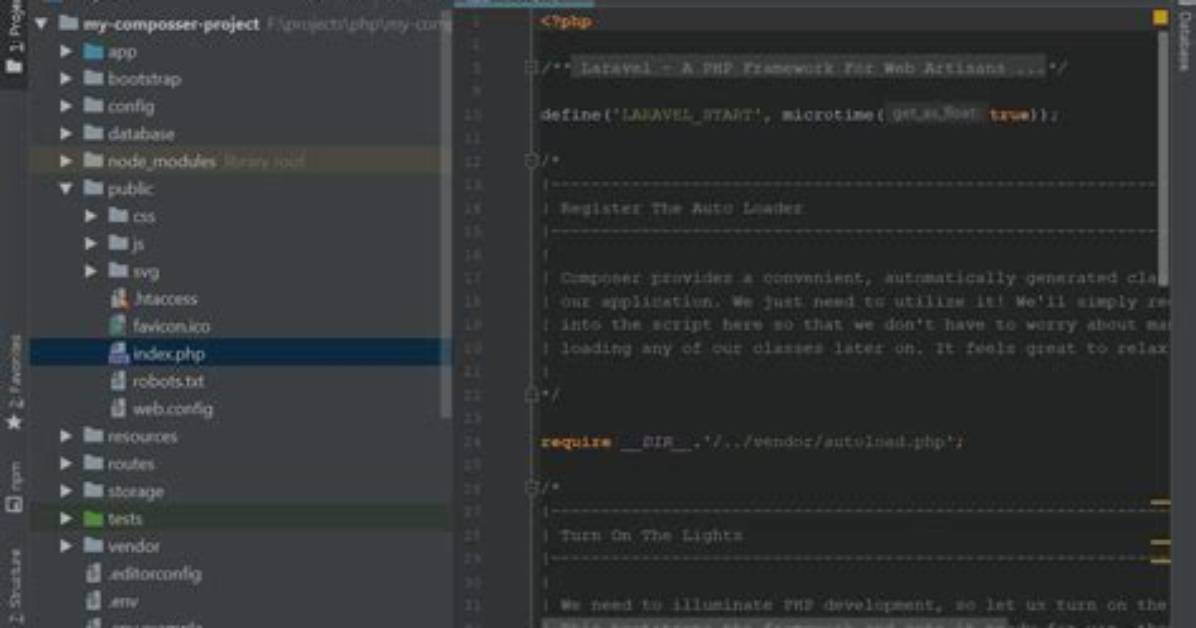Click the closing fold marker of autoloader comment
1196x628 pixels.
(532, 395)
